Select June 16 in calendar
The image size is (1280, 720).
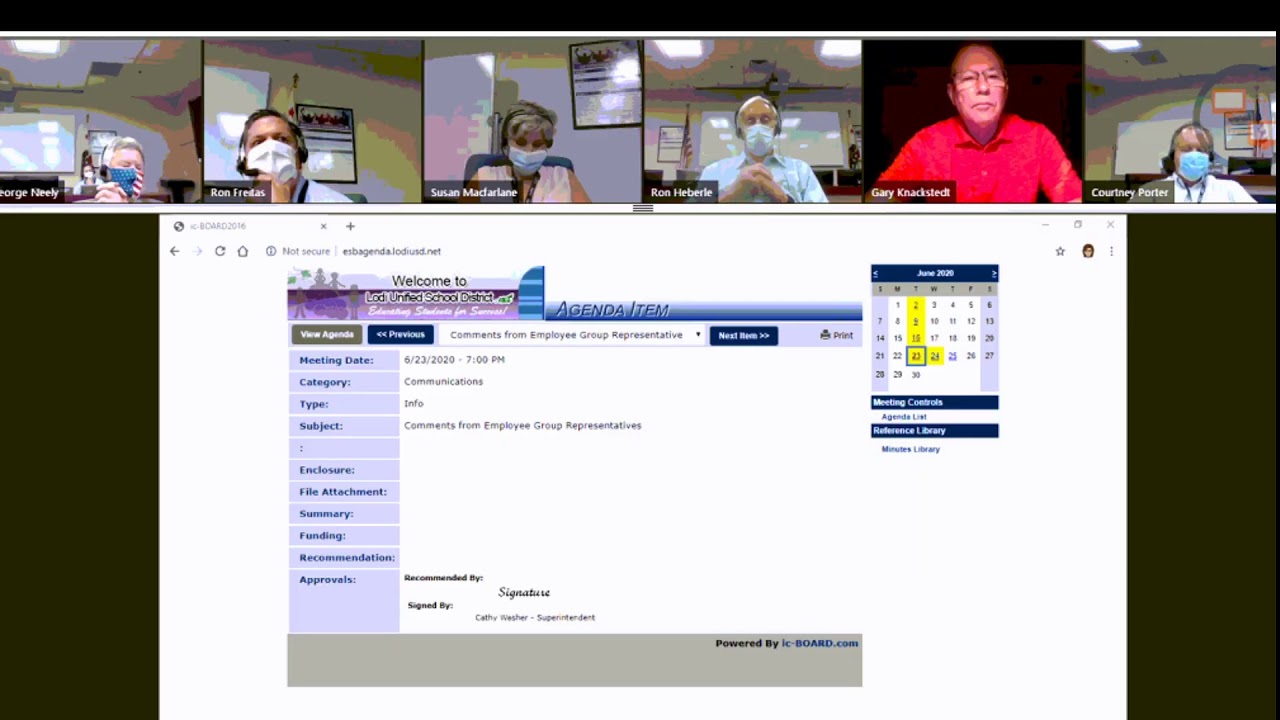915,338
